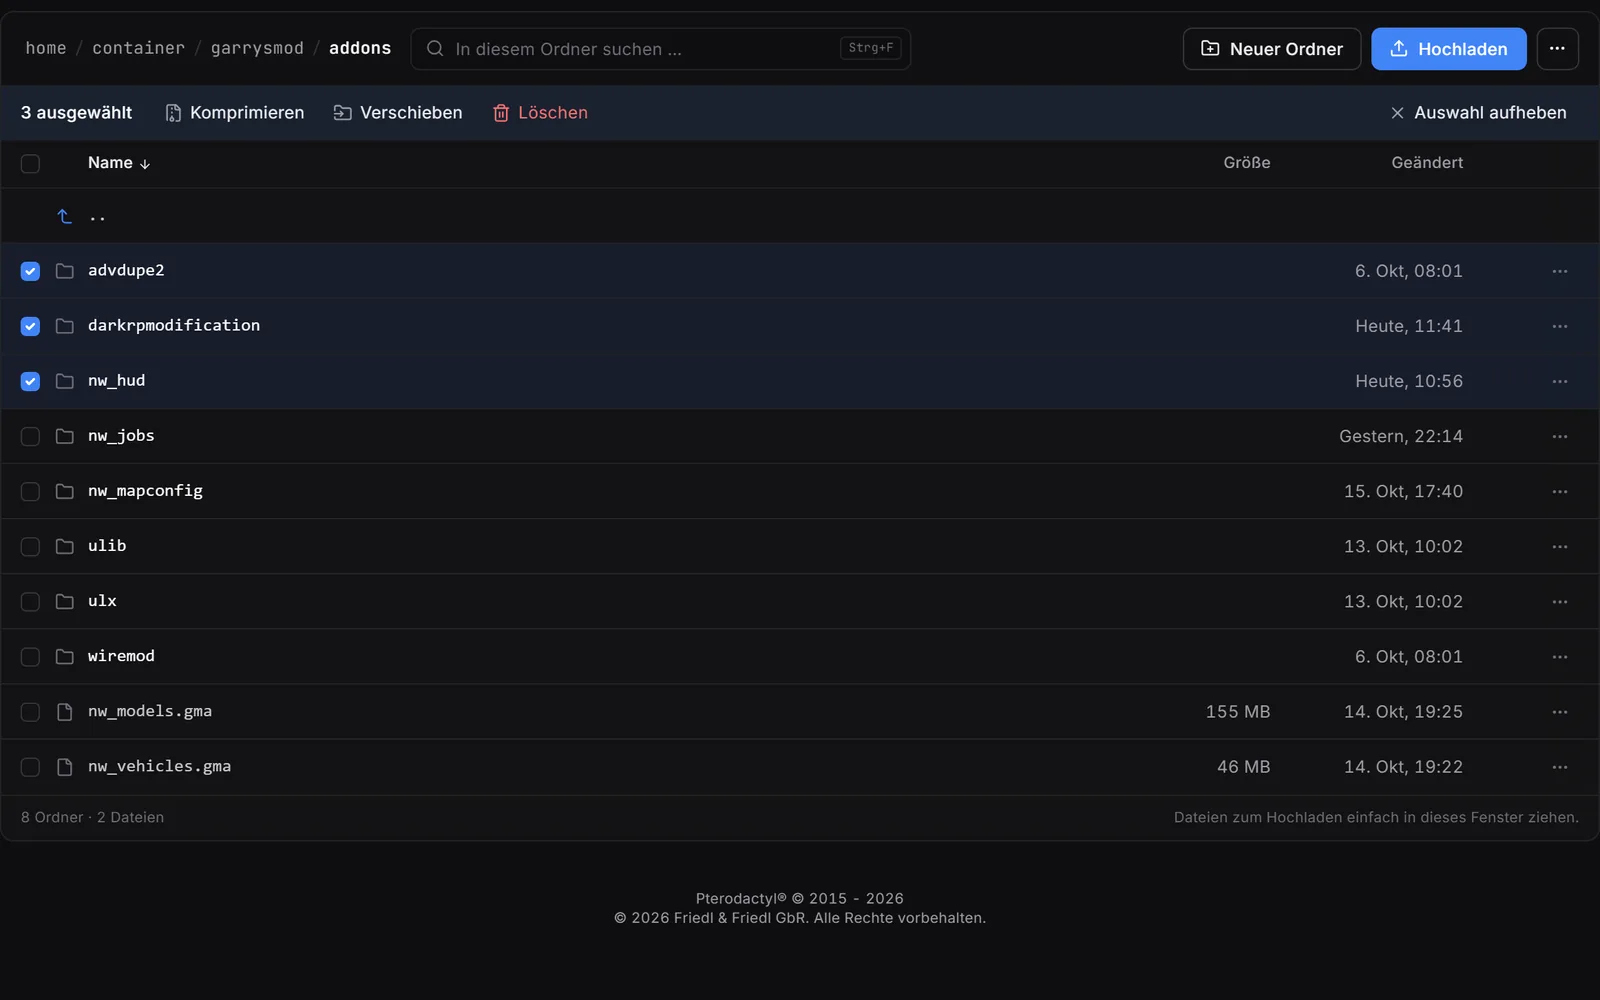Click Löschen to delete selected items

[x=540, y=113]
